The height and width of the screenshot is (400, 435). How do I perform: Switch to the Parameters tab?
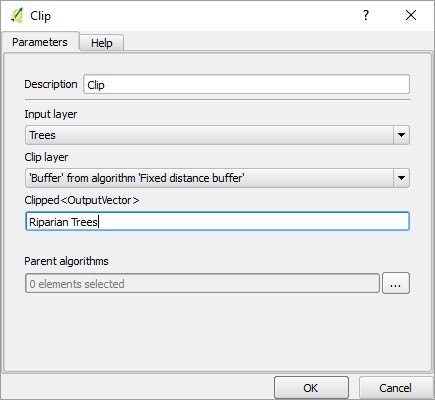tap(40, 42)
